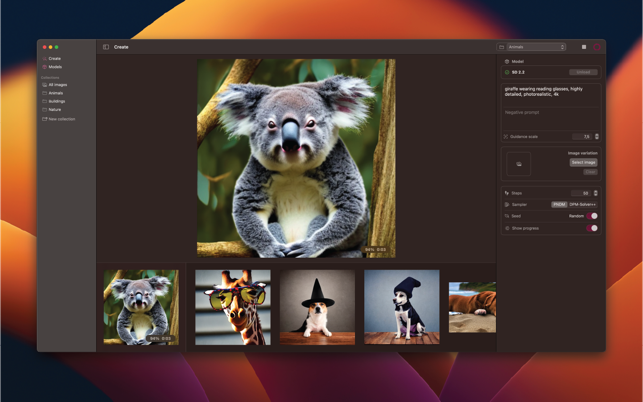Adjust the Steps stepper arrows
The image size is (643, 402).
tap(595, 193)
